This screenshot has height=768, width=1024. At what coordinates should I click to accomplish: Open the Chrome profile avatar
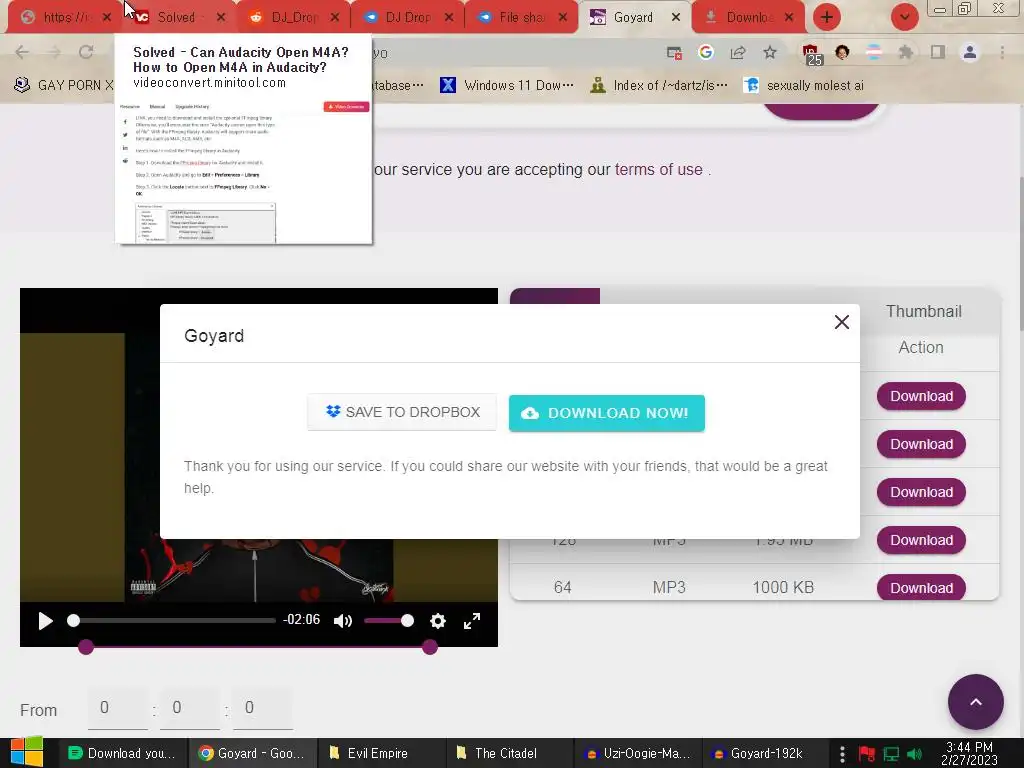pyautogui.click(x=970, y=52)
